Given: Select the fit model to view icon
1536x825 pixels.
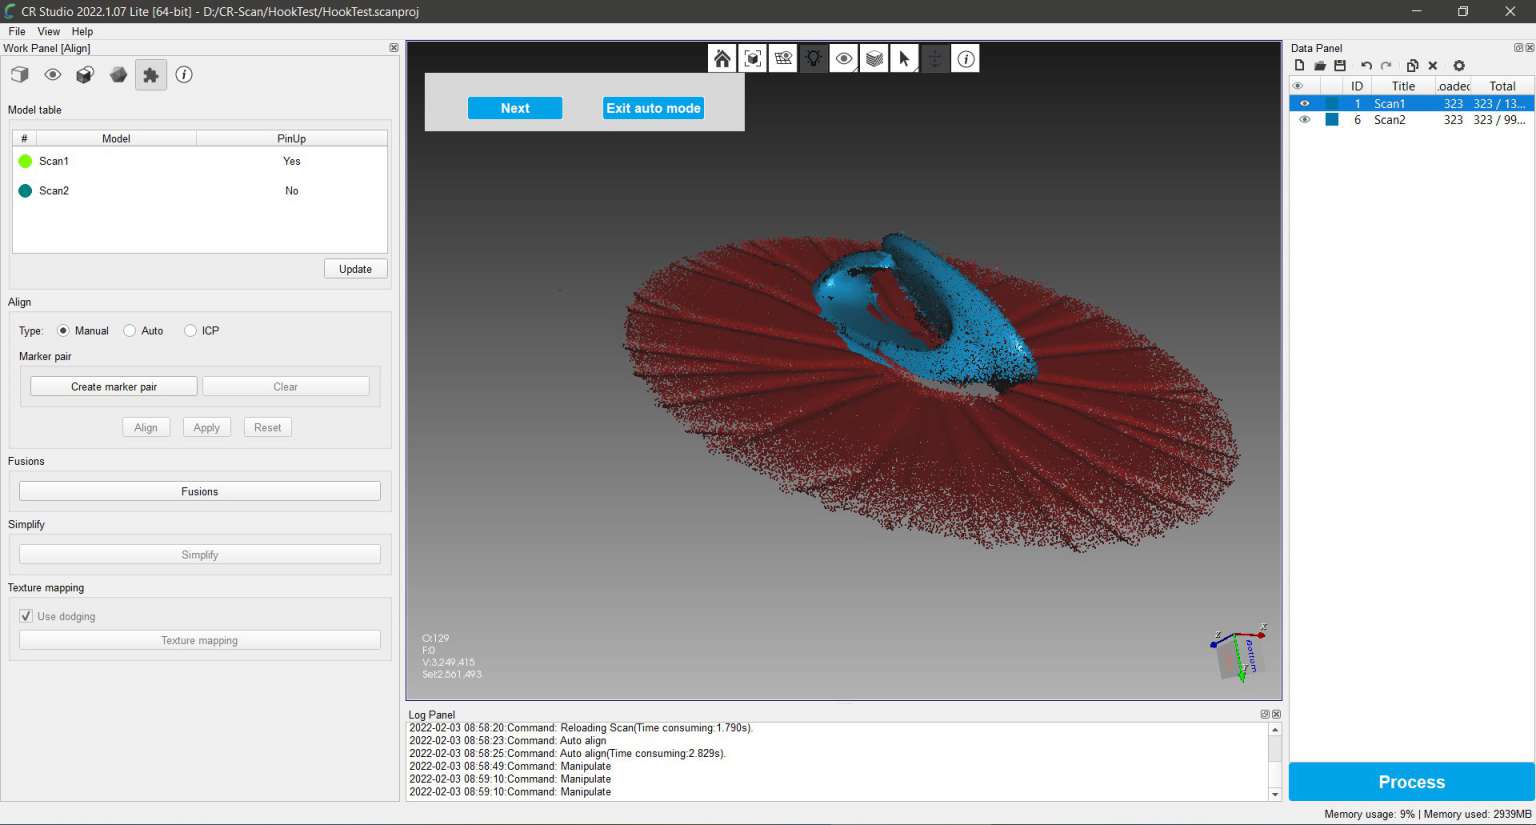Looking at the screenshot, I should click(x=752, y=58).
